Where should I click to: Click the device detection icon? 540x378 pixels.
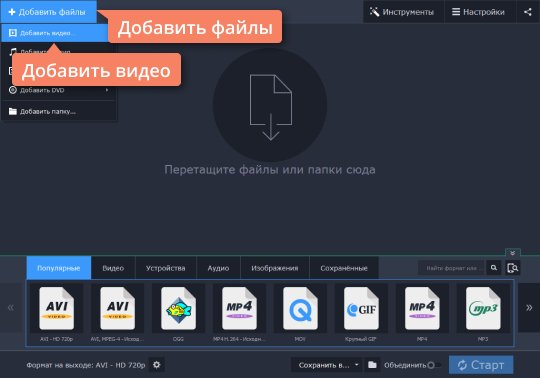tap(512, 268)
